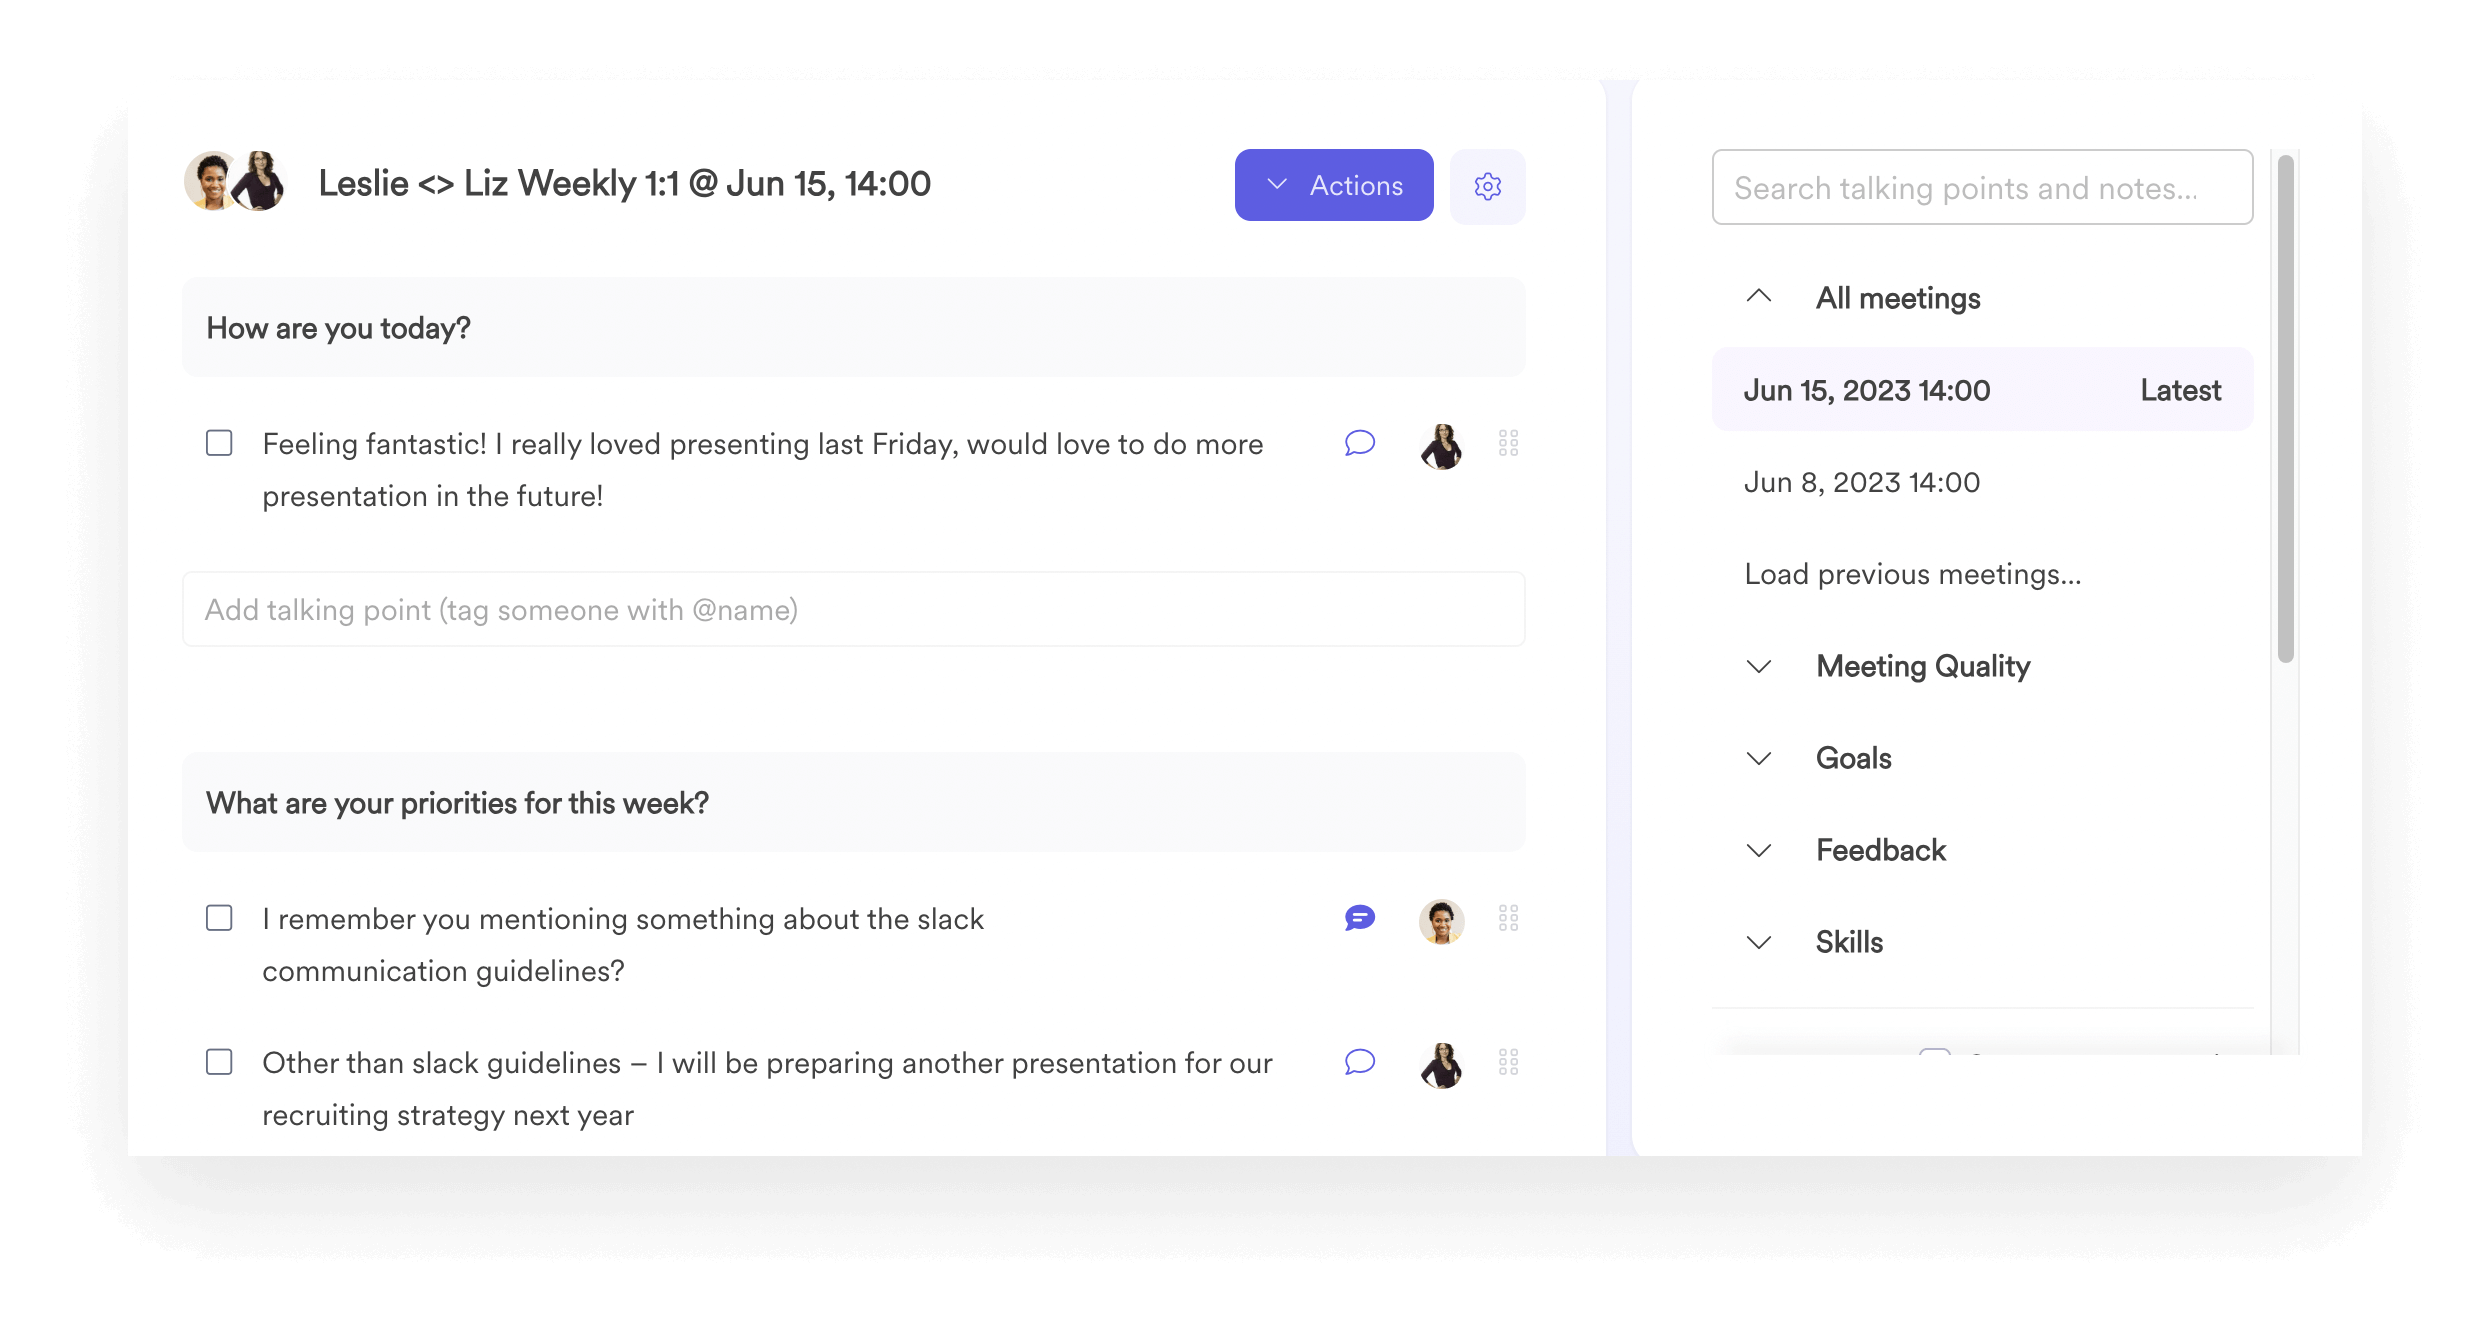2490x1332 pixels.
Task: Expand the Meeting Quality section
Action: pyautogui.click(x=1757, y=665)
